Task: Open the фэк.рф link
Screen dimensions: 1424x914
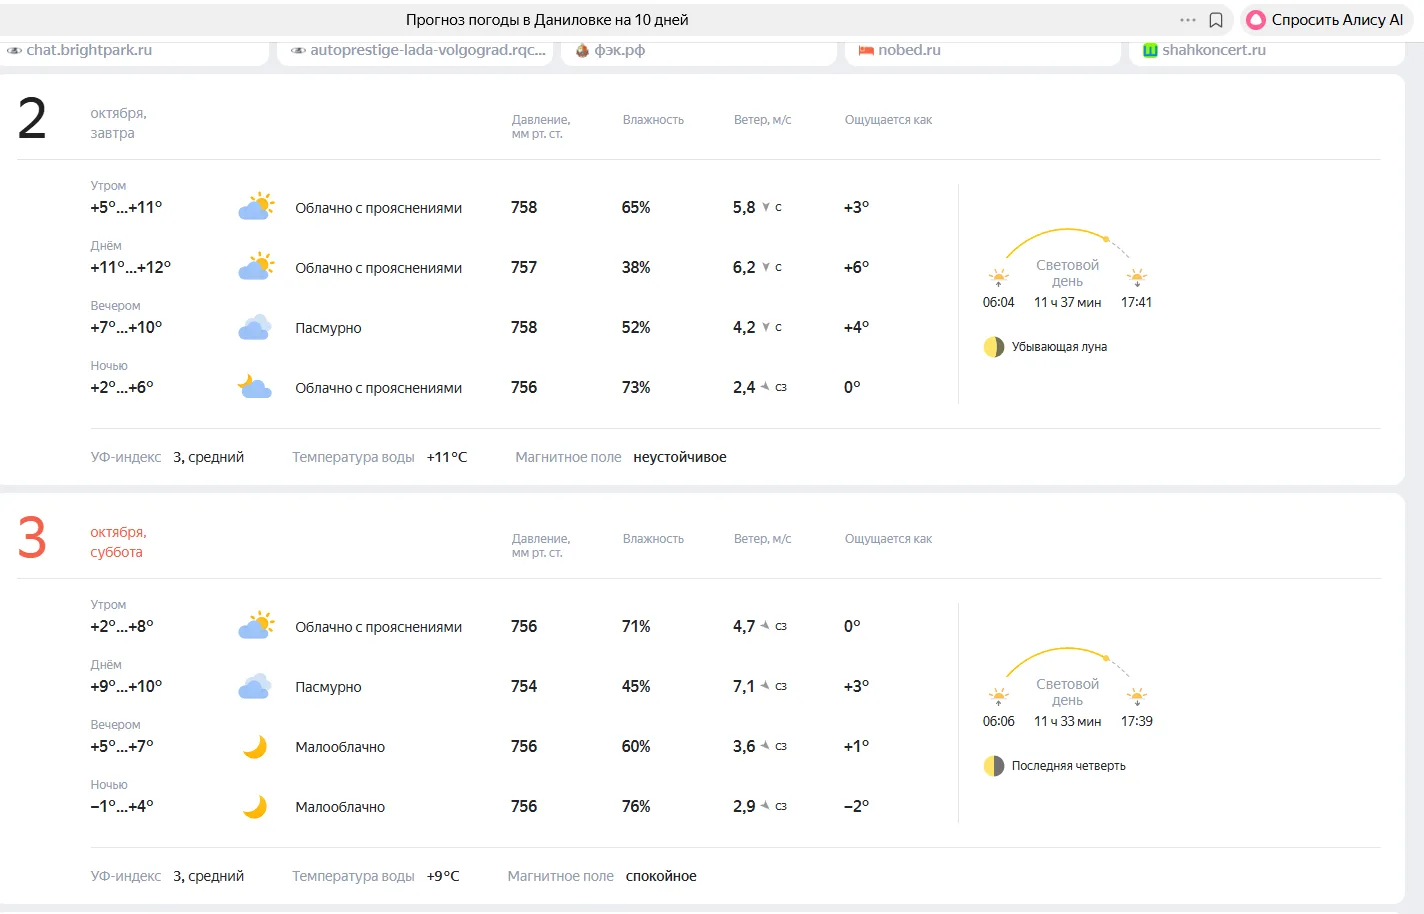Action: [620, 50]
